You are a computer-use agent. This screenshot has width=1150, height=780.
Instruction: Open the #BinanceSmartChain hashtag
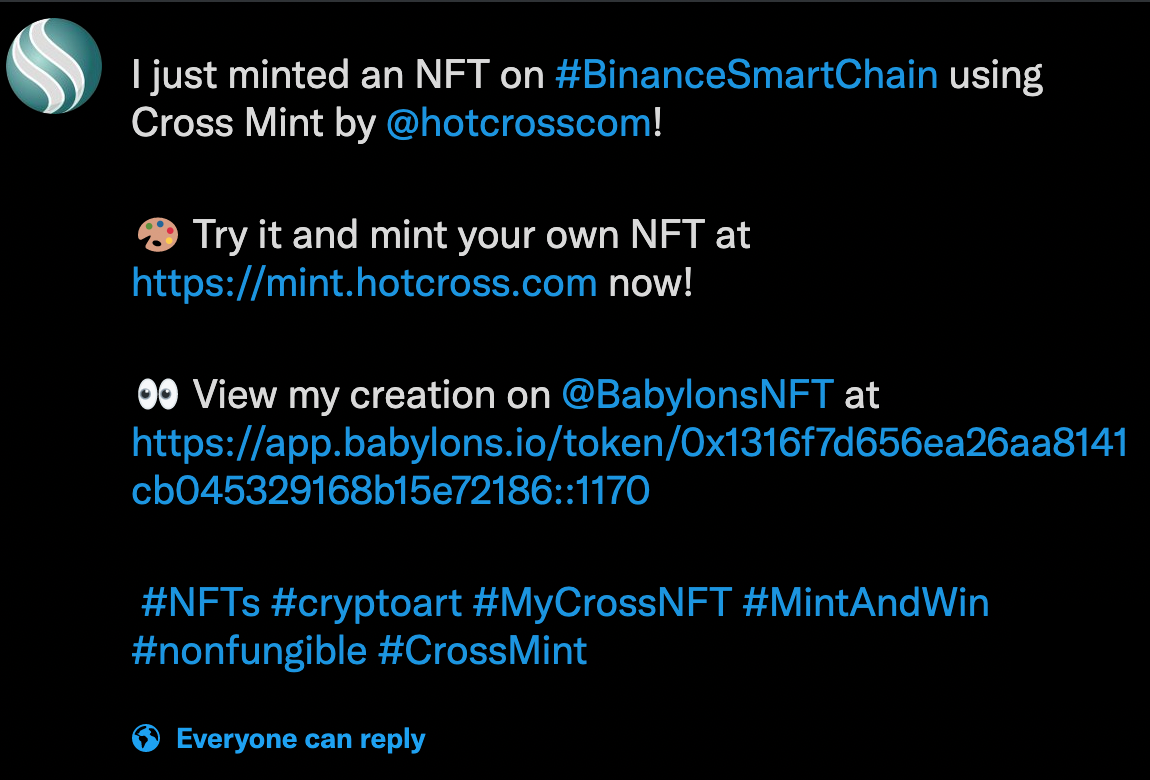(747, 75)
